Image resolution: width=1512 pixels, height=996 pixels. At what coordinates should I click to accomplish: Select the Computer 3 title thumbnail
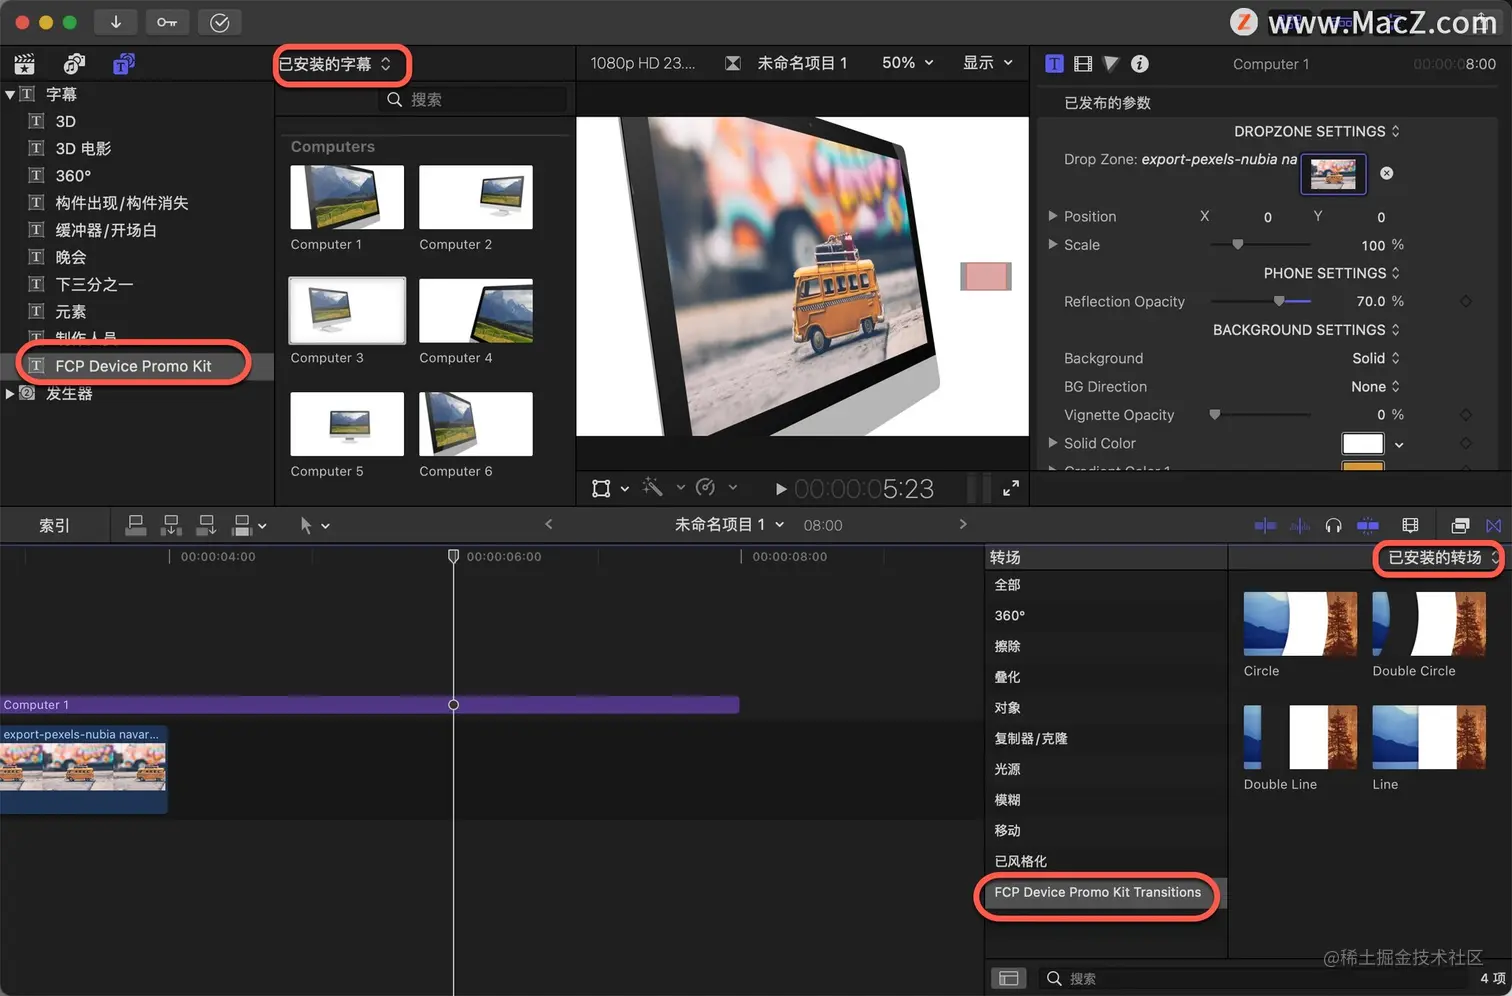(347, 310)
